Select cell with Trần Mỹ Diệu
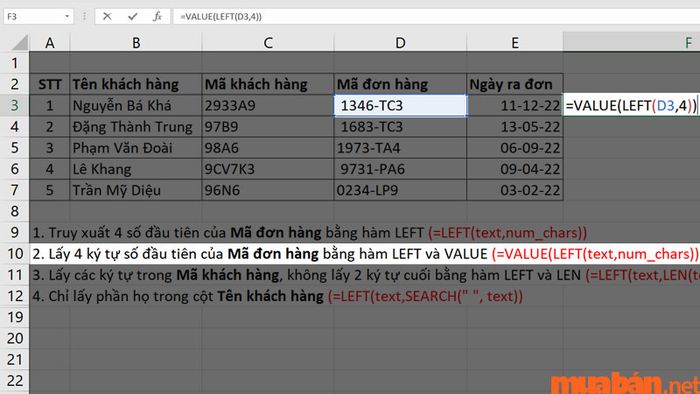This screenshot has width=700, height=394. tap(136, 190)
